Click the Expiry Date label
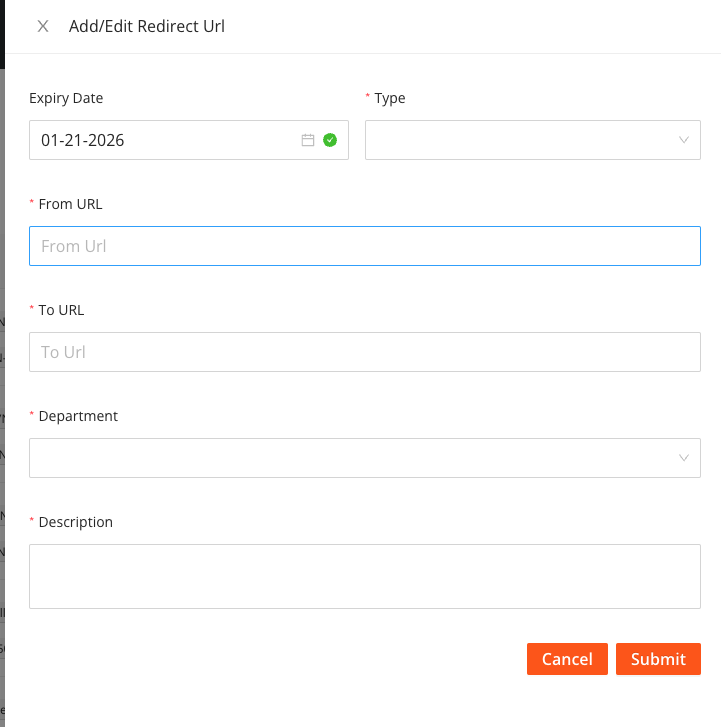This screenshot has height=727, width=721. click(66, 98)
